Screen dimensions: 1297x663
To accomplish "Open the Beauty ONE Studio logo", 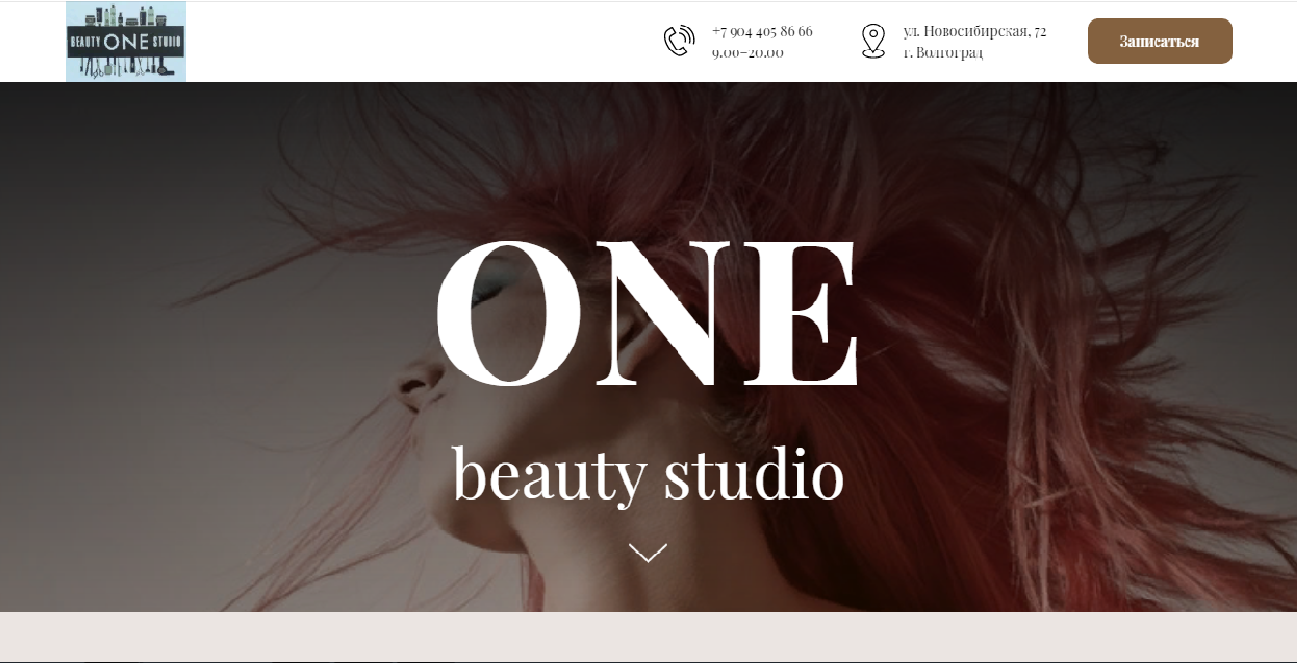I will (126, 42).
